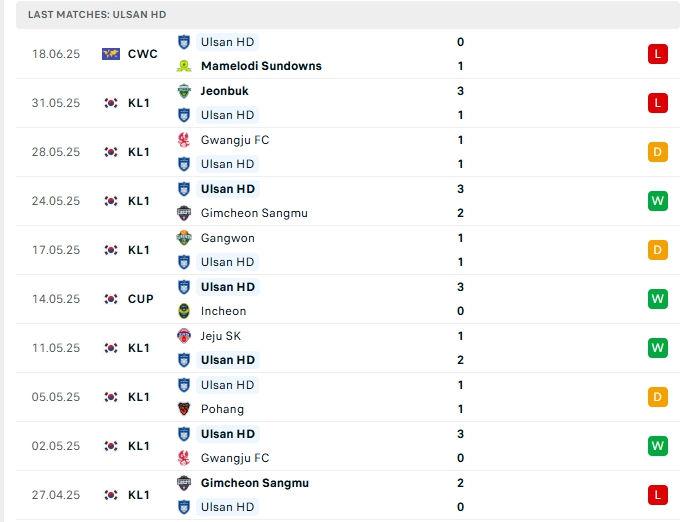The height and width of the screenshot is (522, 689).
Task: Open the Jeonbuk team link
Action: click(225, 91)
